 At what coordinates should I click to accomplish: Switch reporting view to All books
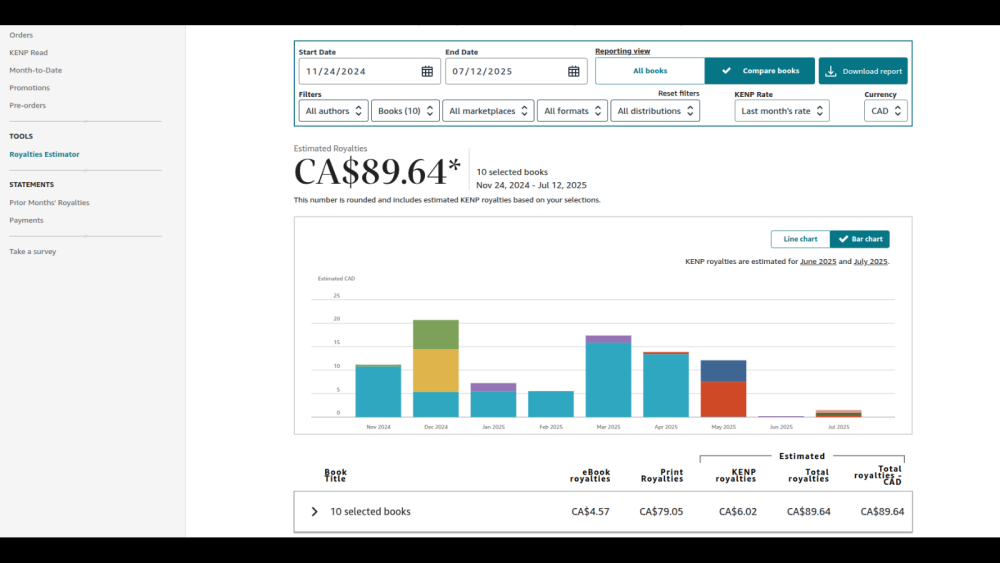650,71
